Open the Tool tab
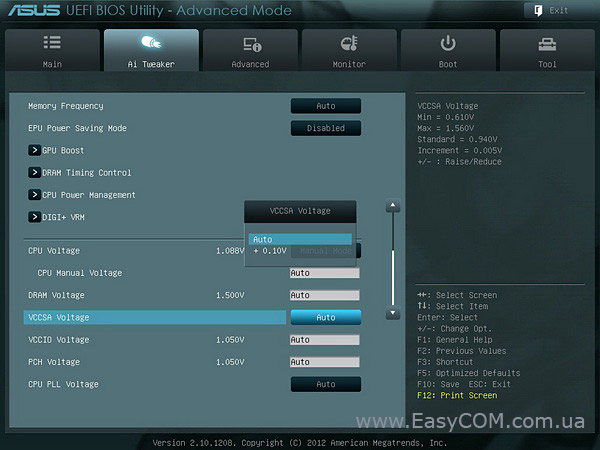 tap(547, 50)
